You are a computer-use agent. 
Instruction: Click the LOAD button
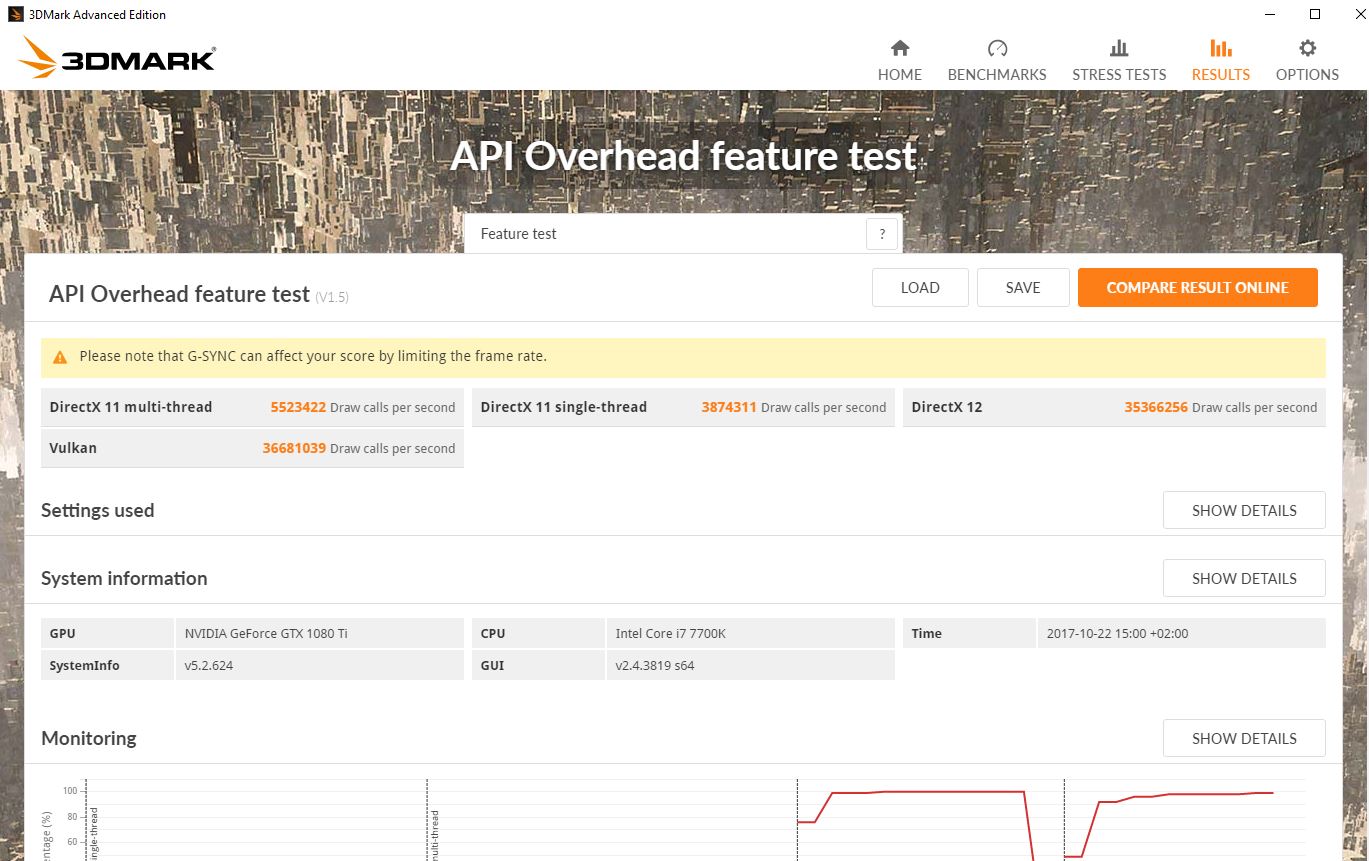click(920, 287)
